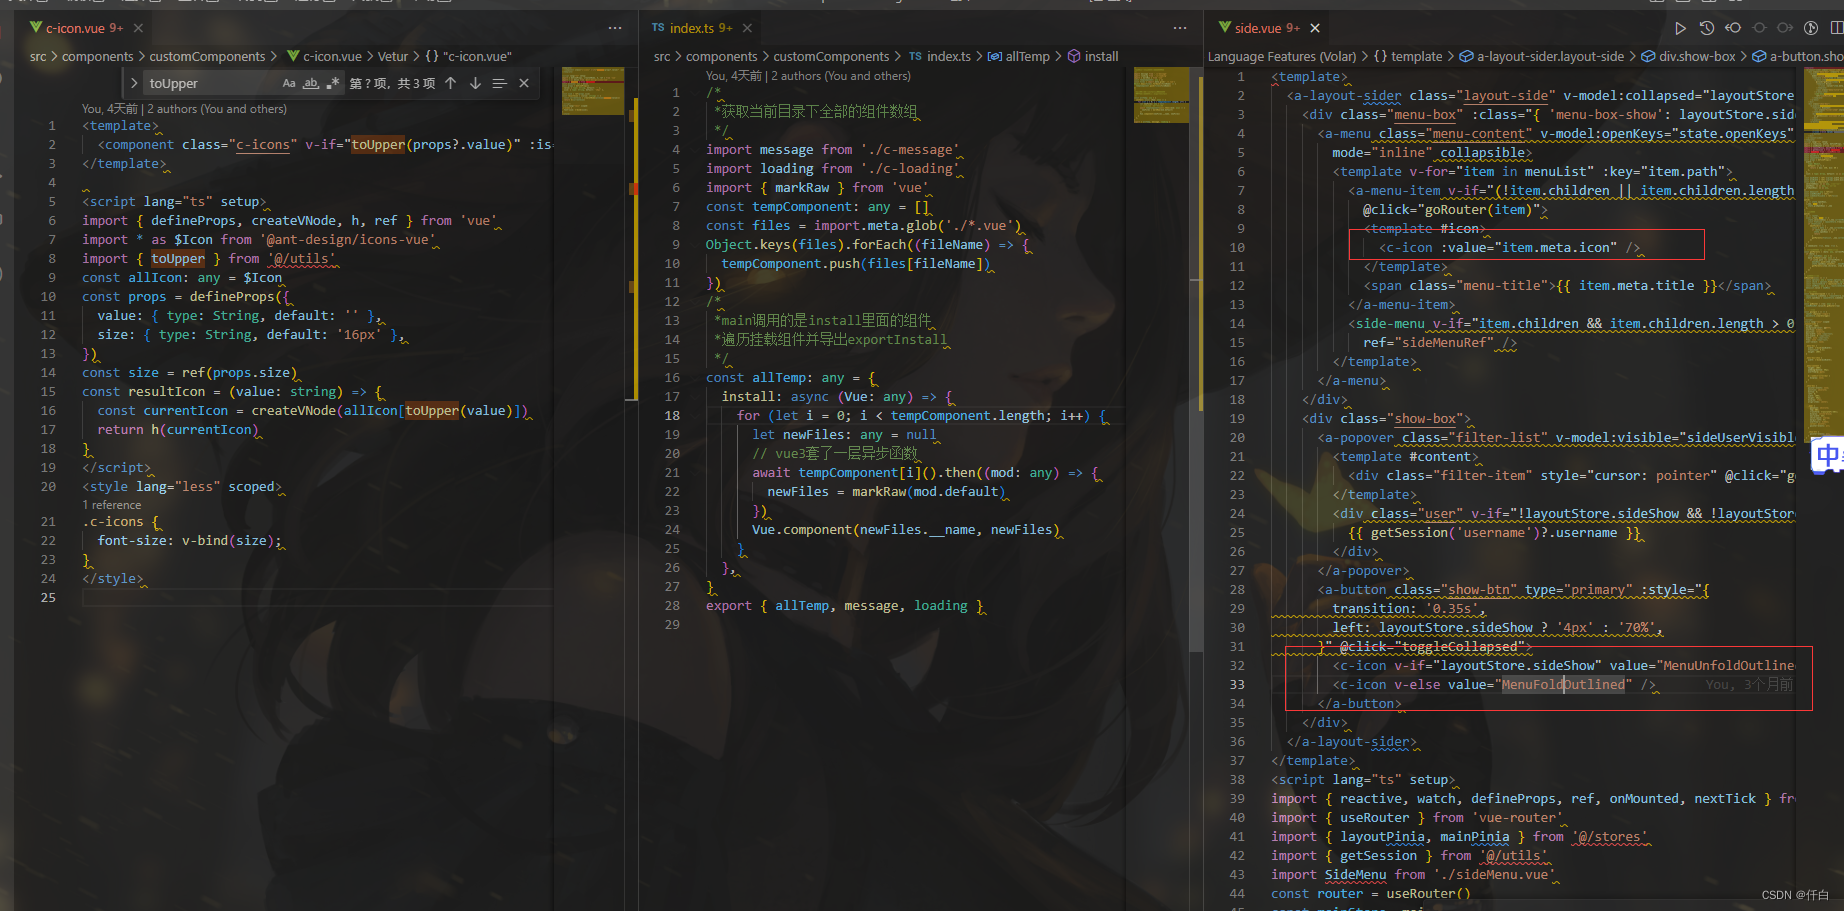Click 'Vue.component' call in index.ts

[802, 530]
